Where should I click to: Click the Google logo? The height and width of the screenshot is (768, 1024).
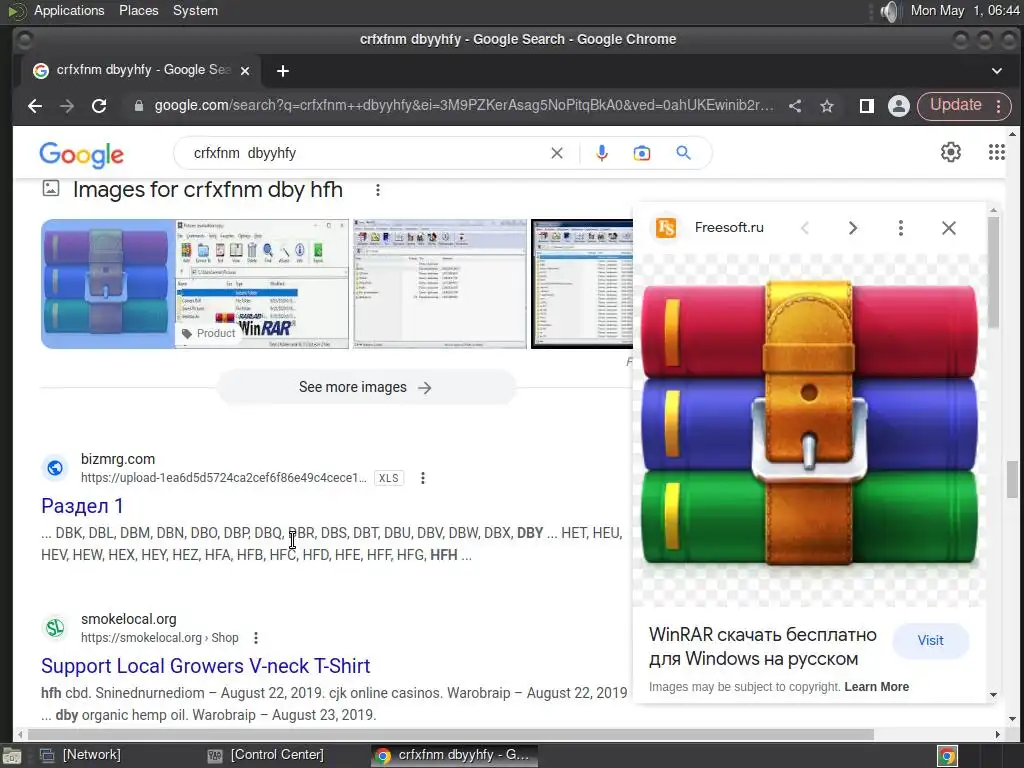point(82,155)
